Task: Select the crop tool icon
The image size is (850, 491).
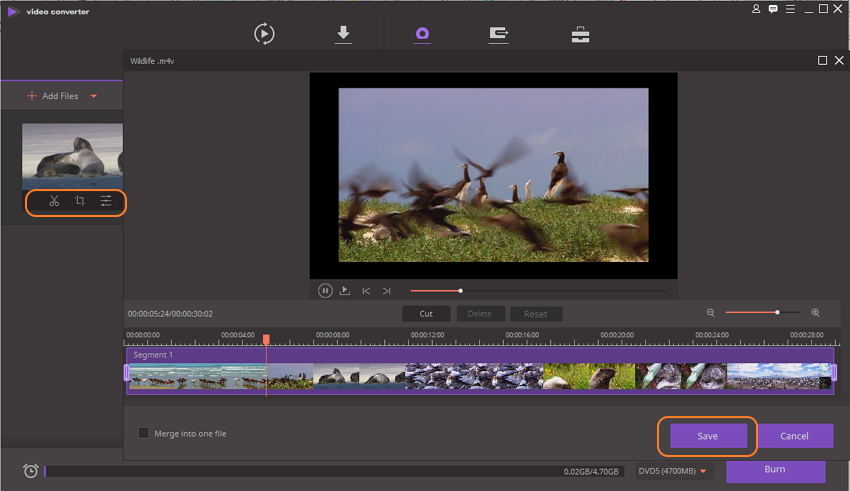Action: pyautogui.click(x=80, y=201)
